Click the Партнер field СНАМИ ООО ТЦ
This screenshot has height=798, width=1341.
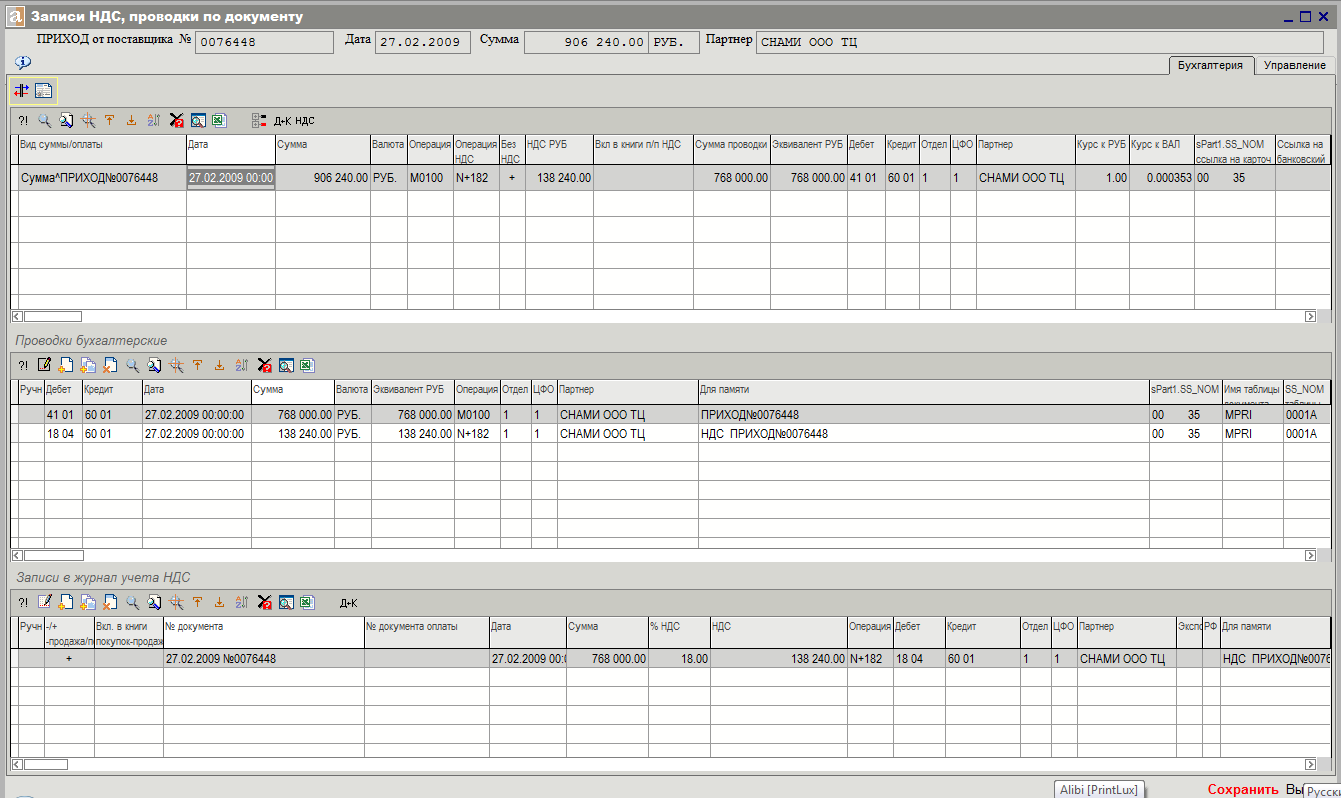(1040, 42)
